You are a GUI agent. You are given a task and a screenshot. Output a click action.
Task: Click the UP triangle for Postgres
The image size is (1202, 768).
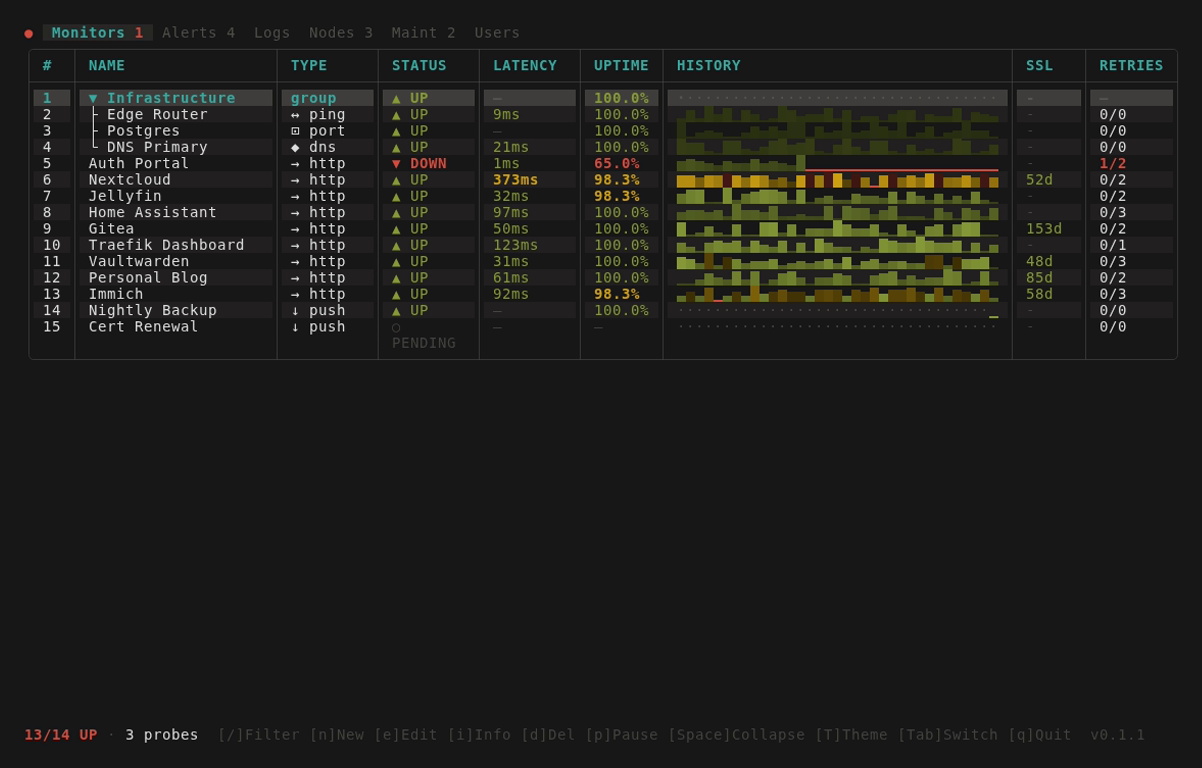click(397, 131)
